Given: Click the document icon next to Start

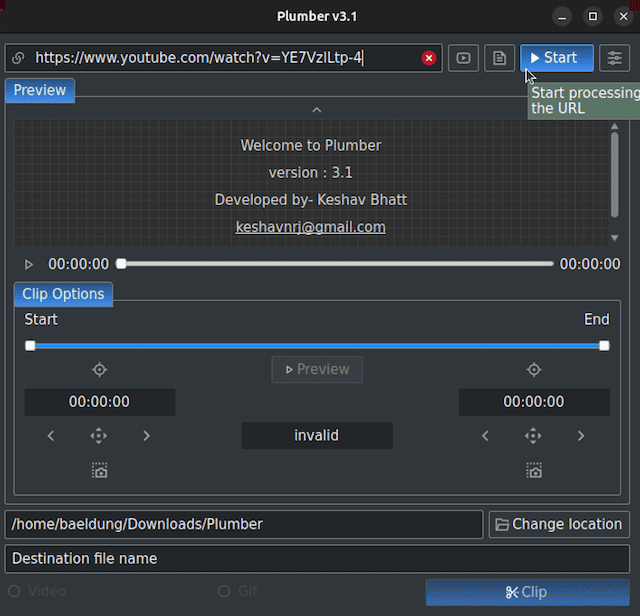Looking at the screenshot, I should (499, 58).
